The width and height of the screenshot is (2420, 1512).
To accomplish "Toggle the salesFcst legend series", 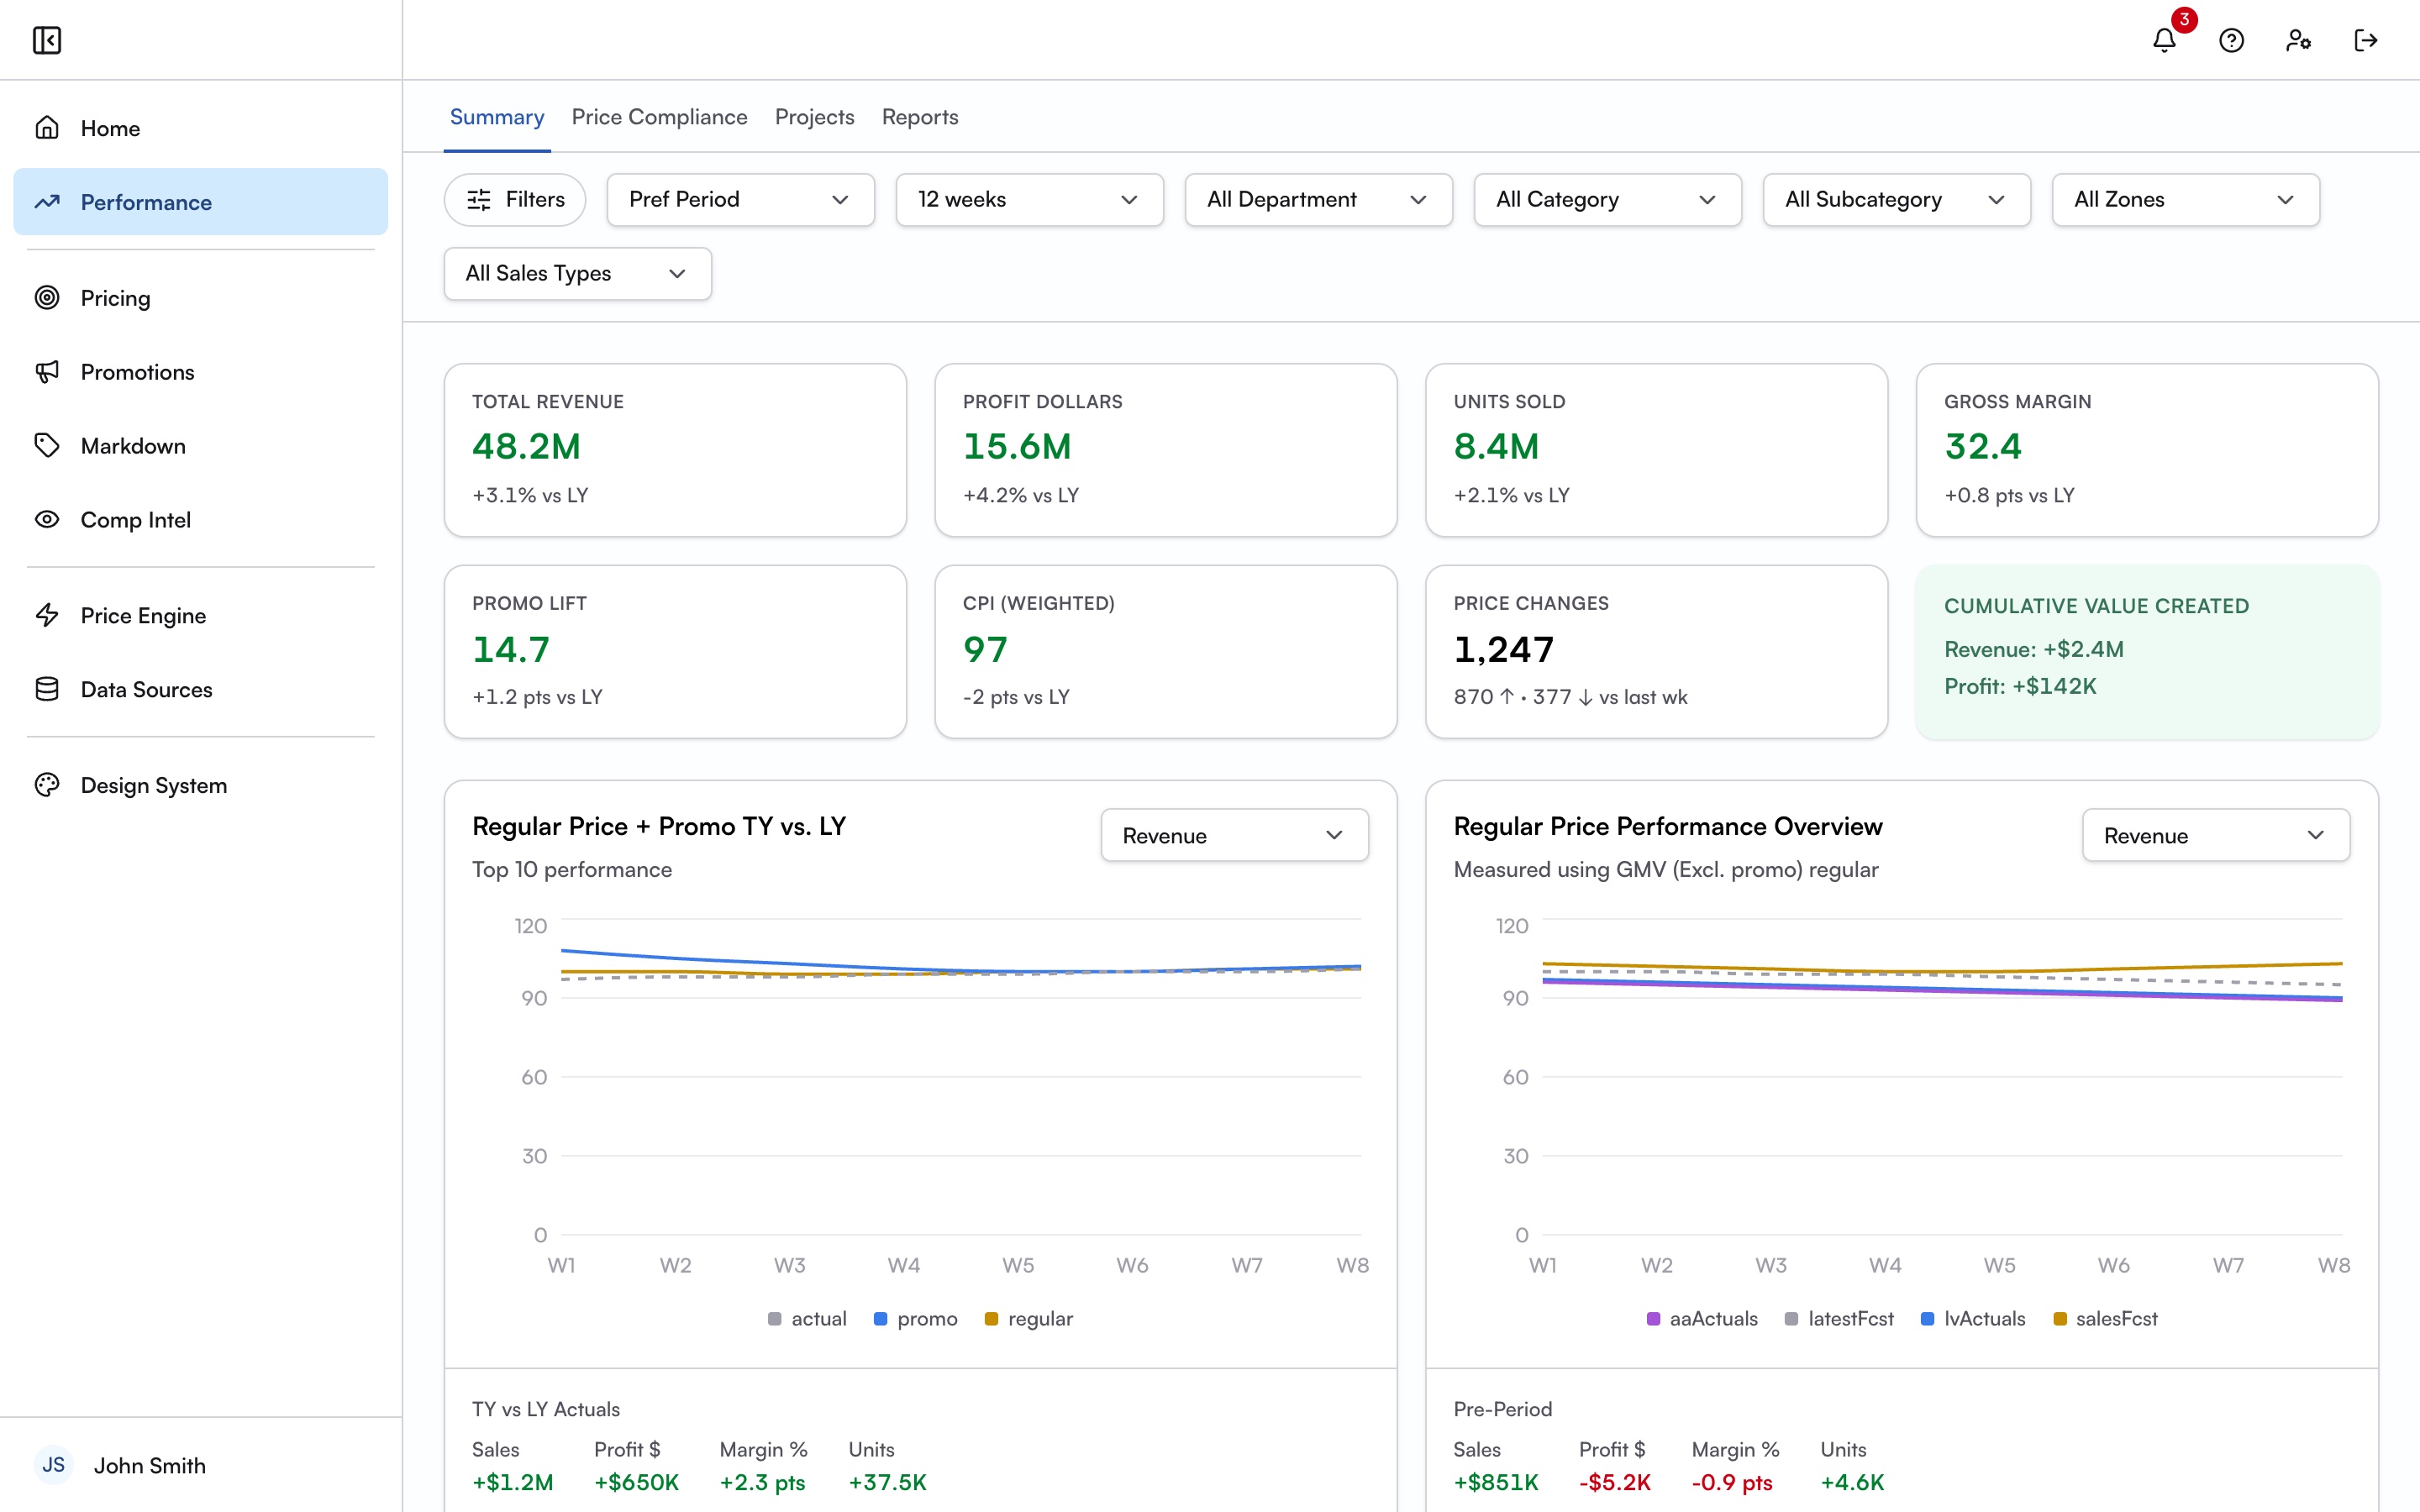I will coord(2105,1319).
